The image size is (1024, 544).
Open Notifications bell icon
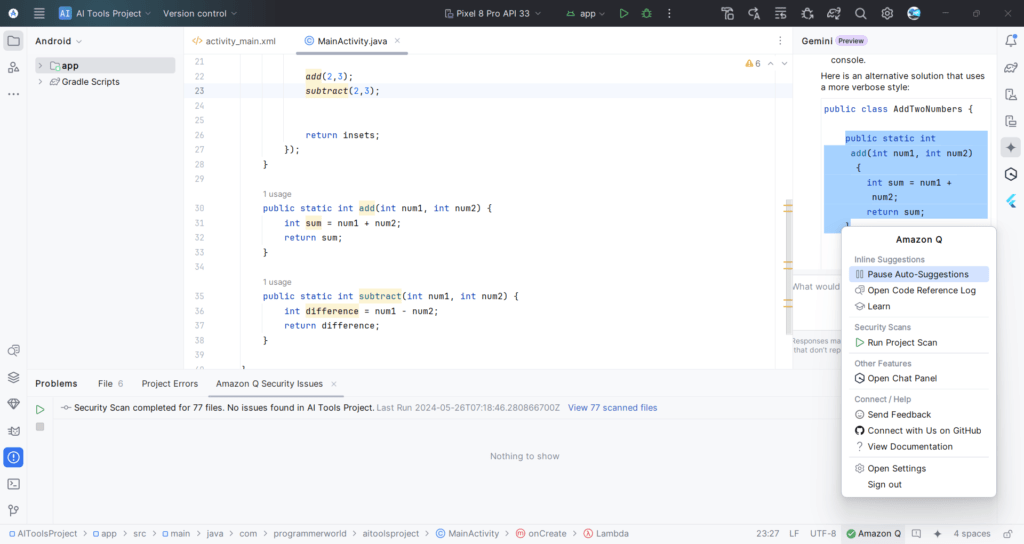pyautogui.click(x=1011, y=40)
